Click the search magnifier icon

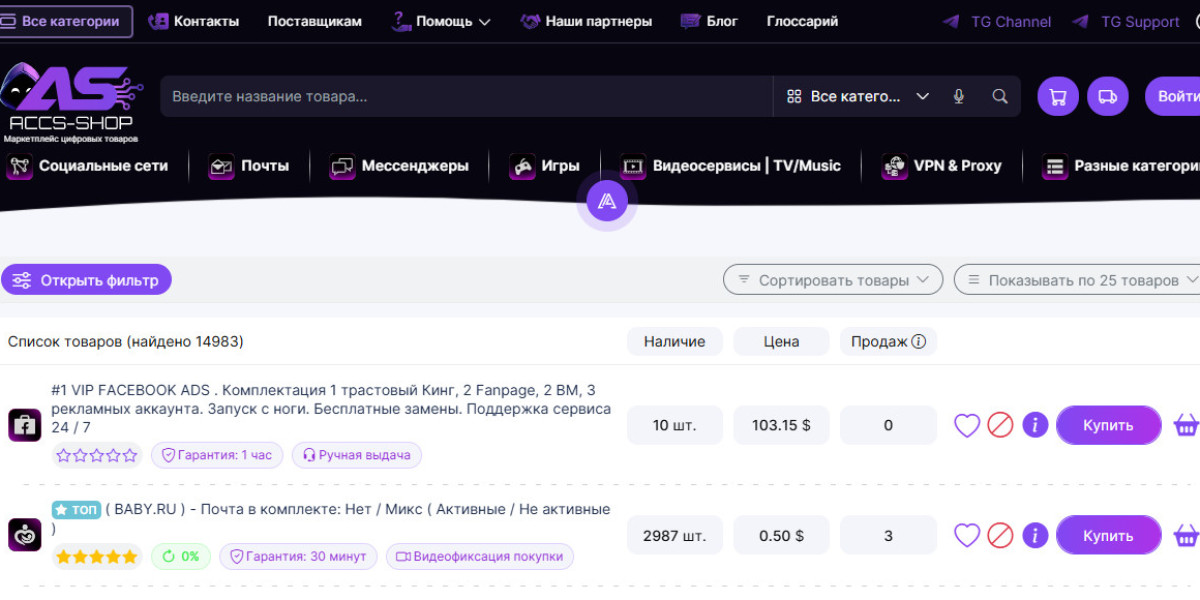coord(1000,97)
